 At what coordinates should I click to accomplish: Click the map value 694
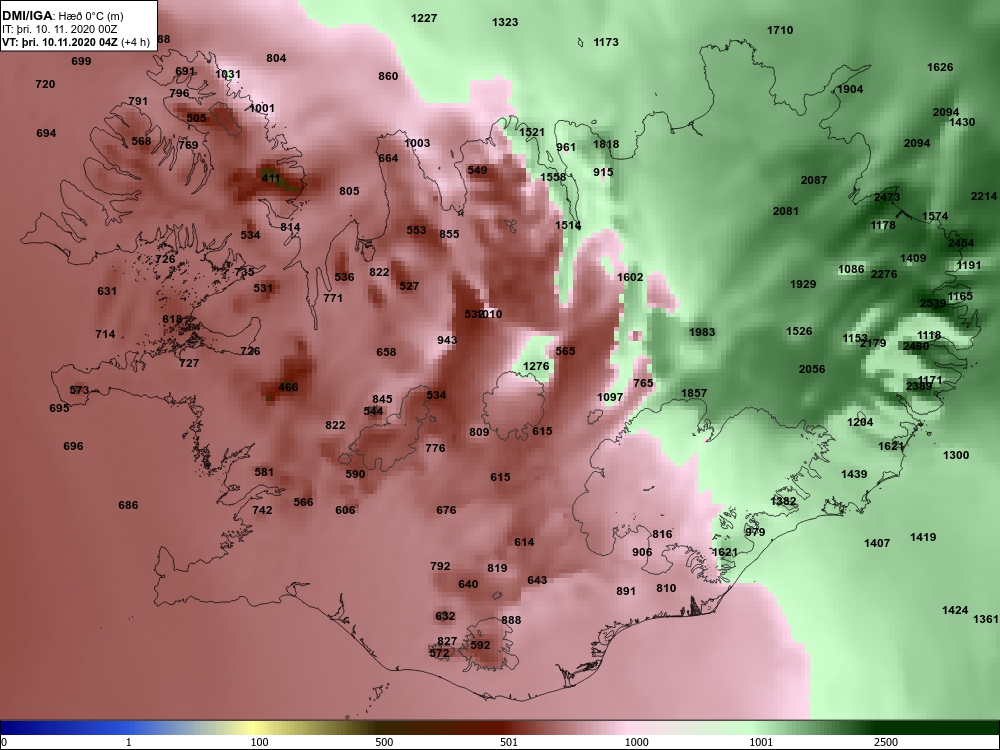point(46,133)
